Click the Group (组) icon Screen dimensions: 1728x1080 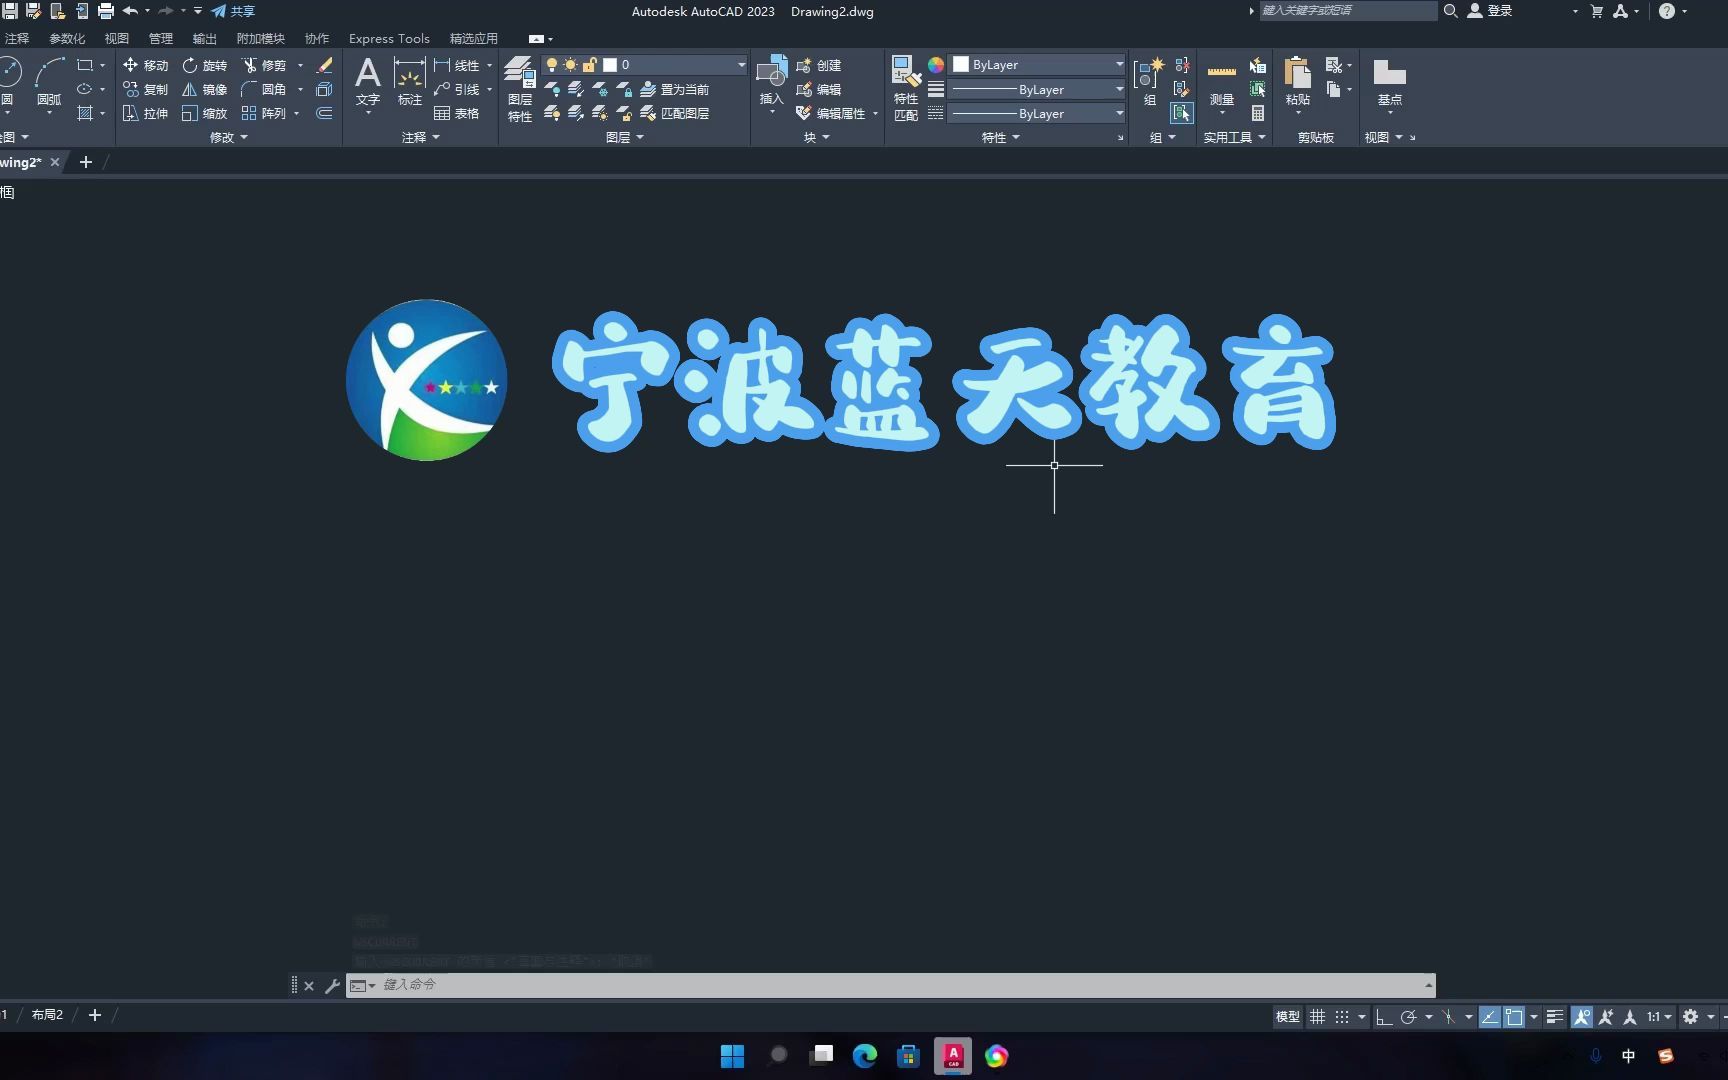pyautogui.click(x=1149, y=80)
